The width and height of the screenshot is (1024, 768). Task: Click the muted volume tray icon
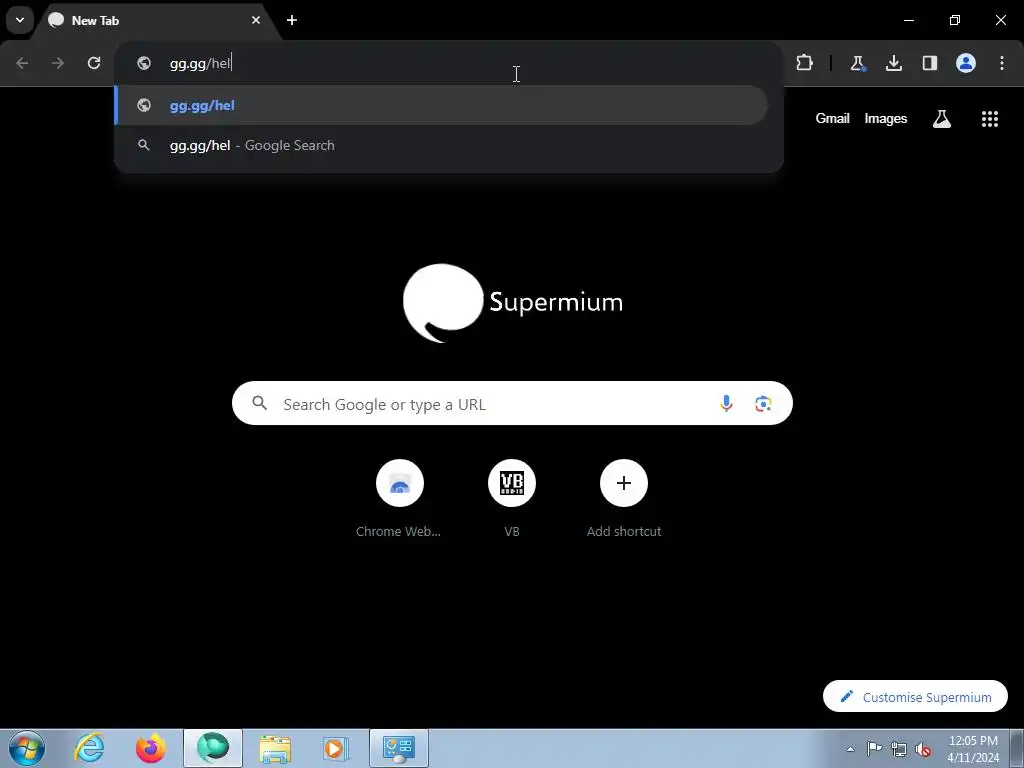point(923,749)
